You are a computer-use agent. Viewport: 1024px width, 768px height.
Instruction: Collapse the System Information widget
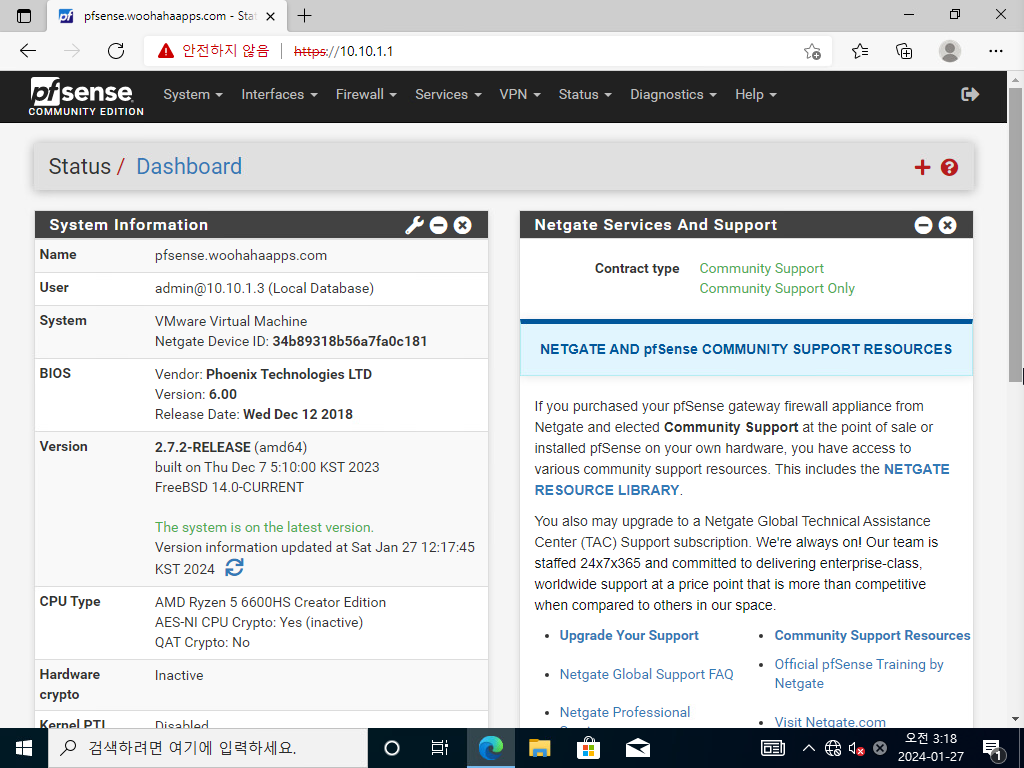coord(439,225)
